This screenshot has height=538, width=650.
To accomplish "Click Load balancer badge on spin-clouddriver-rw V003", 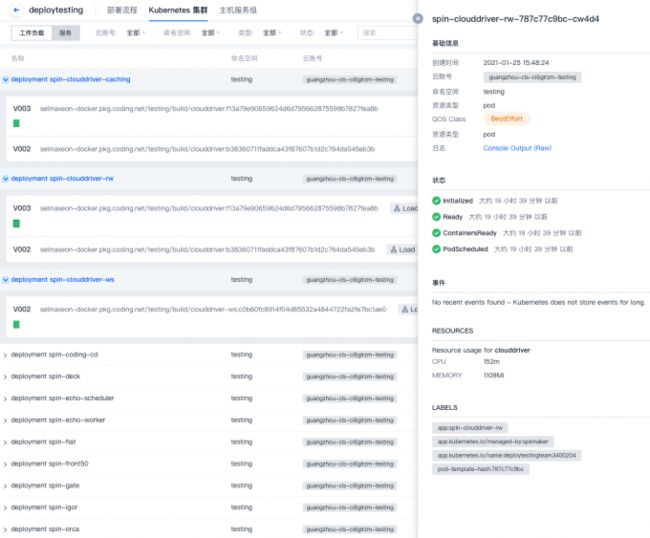I will 404,208.
